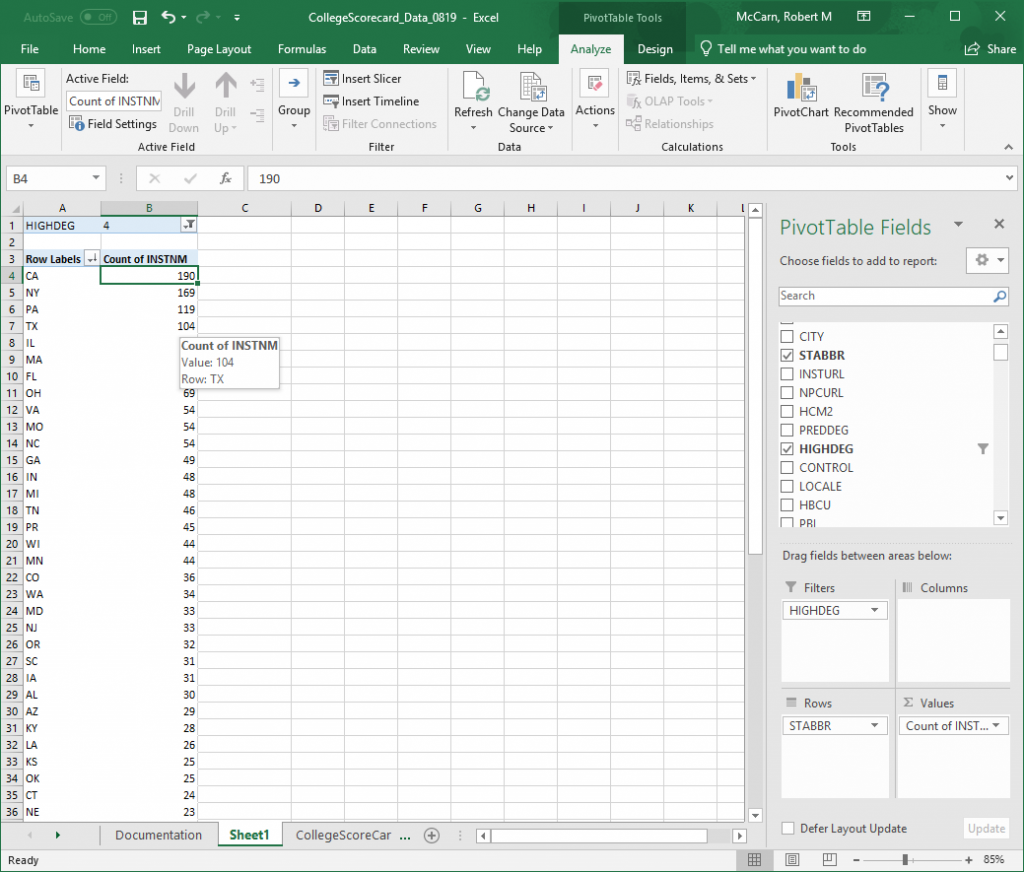Open the Formulas ribbon tab
This screenshot has width=1024, height=872.
click(x=302, y=49)
